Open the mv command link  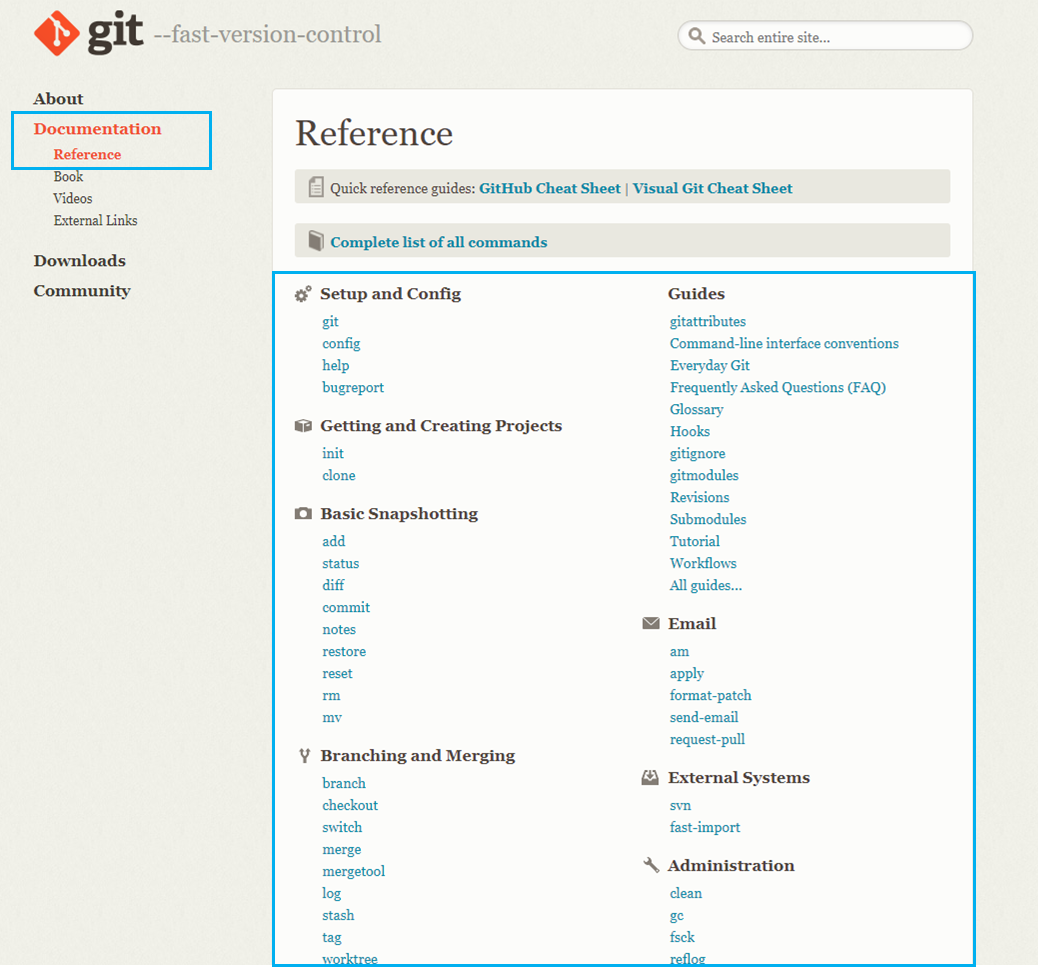(332, 717)
